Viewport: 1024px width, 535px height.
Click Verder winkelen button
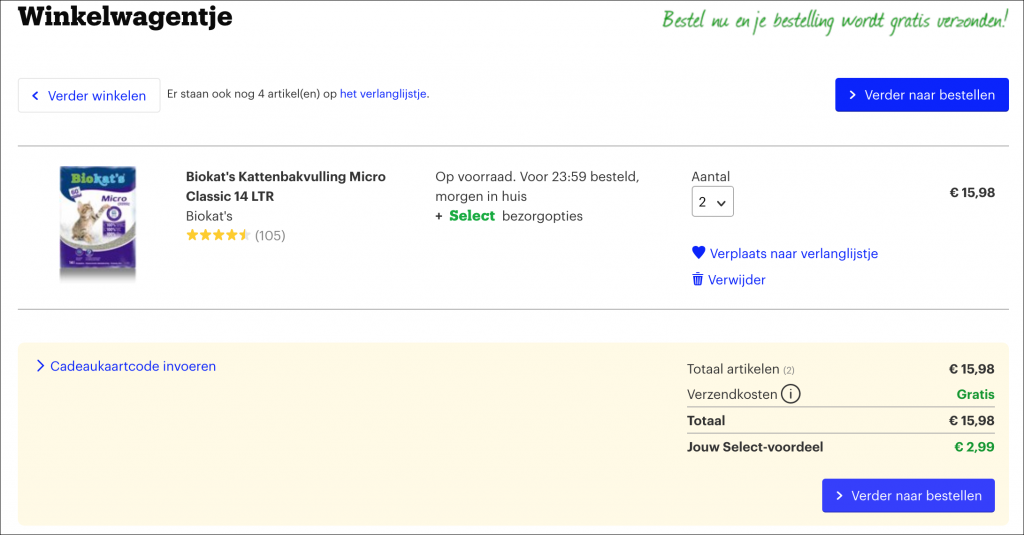pos(89,95)
